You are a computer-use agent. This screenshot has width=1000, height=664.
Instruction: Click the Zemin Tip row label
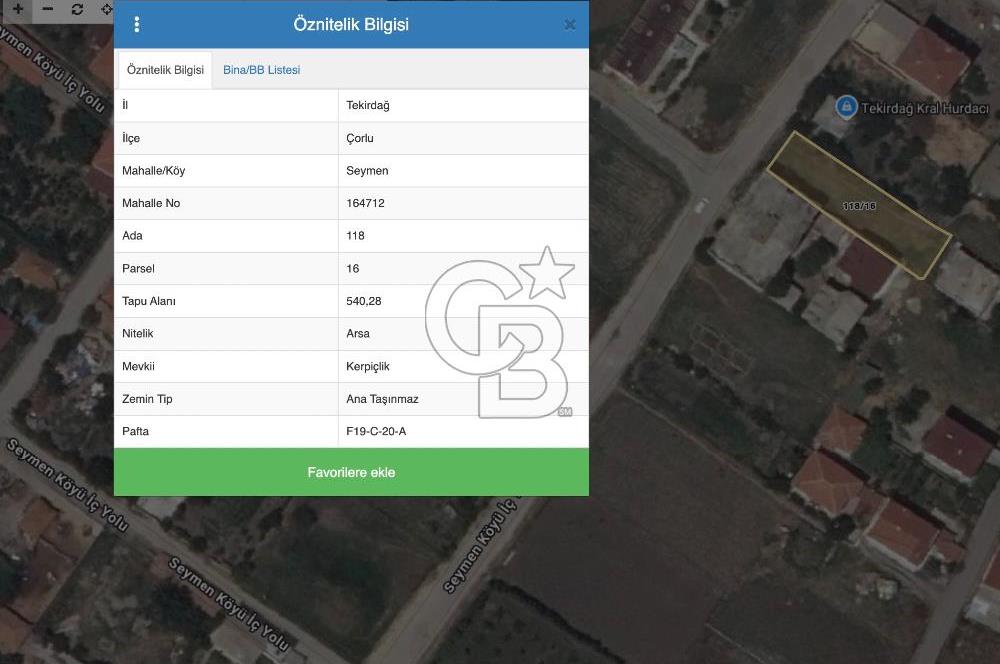click(147, 399)
